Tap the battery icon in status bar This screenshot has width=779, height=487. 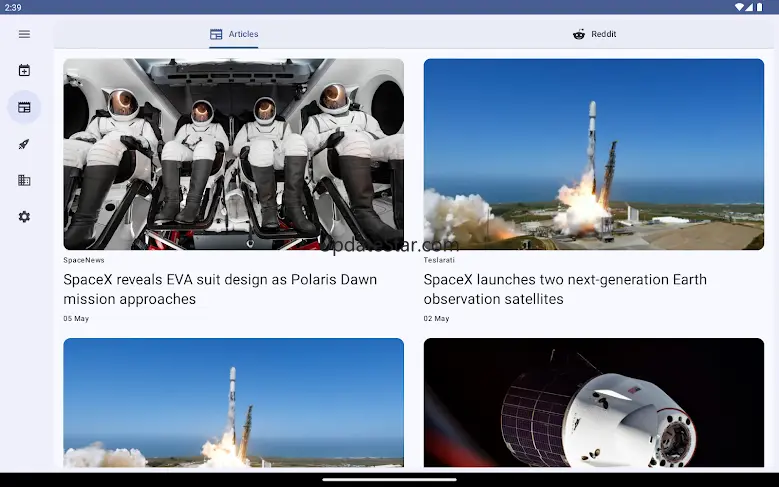pos(760,7)
